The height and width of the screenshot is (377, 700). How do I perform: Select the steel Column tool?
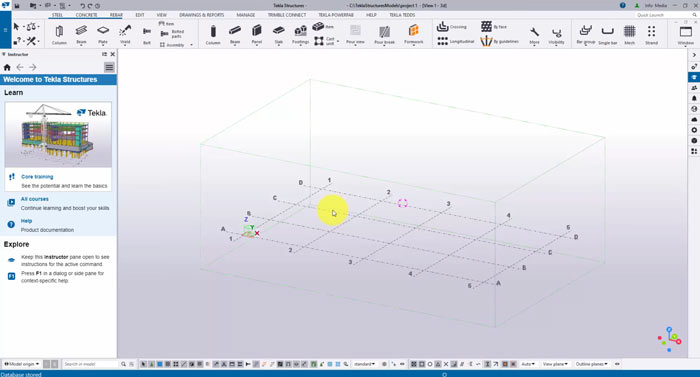pyautogui.click(x=59, y=34)
